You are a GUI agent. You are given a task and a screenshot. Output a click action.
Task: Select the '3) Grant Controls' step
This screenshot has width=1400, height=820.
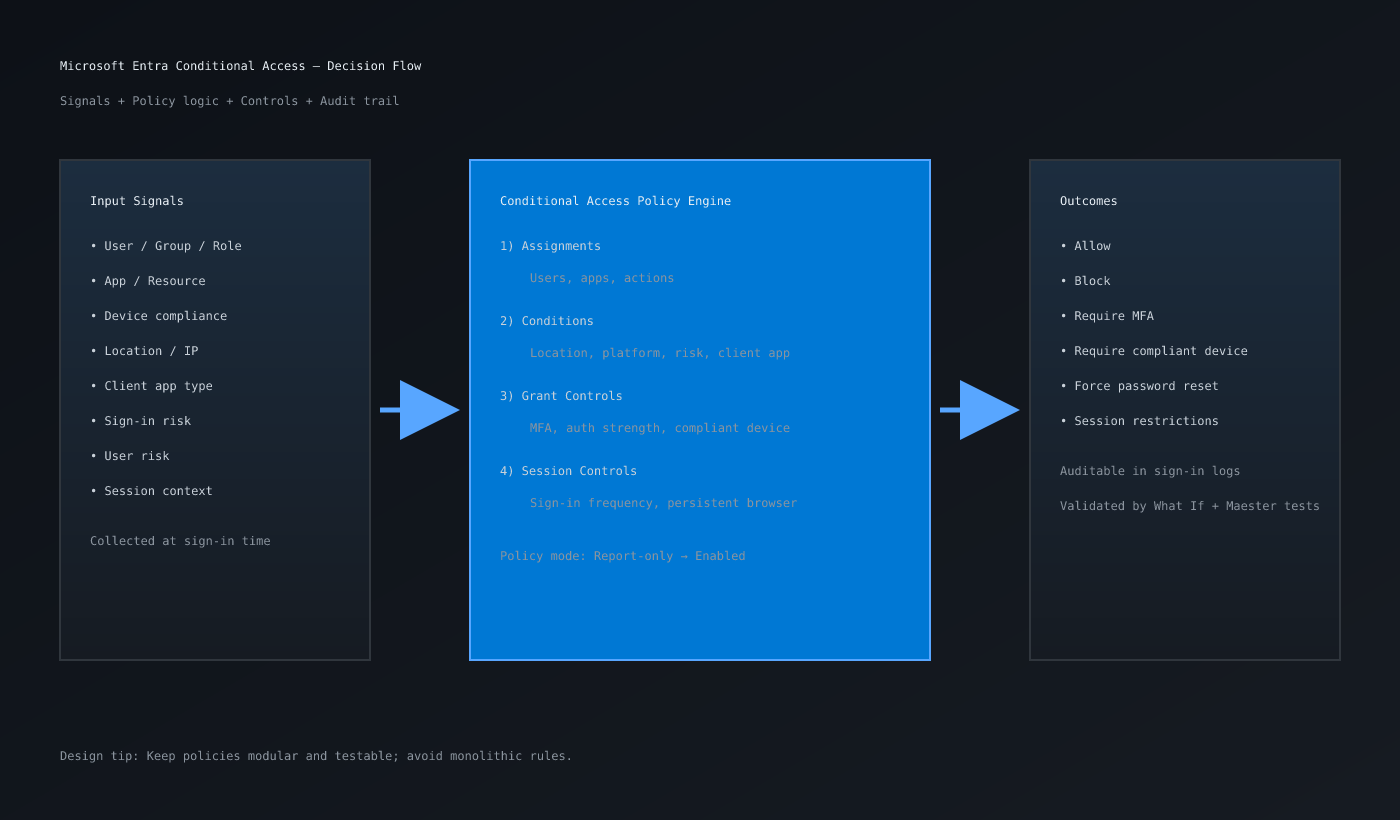coord(561,396)
